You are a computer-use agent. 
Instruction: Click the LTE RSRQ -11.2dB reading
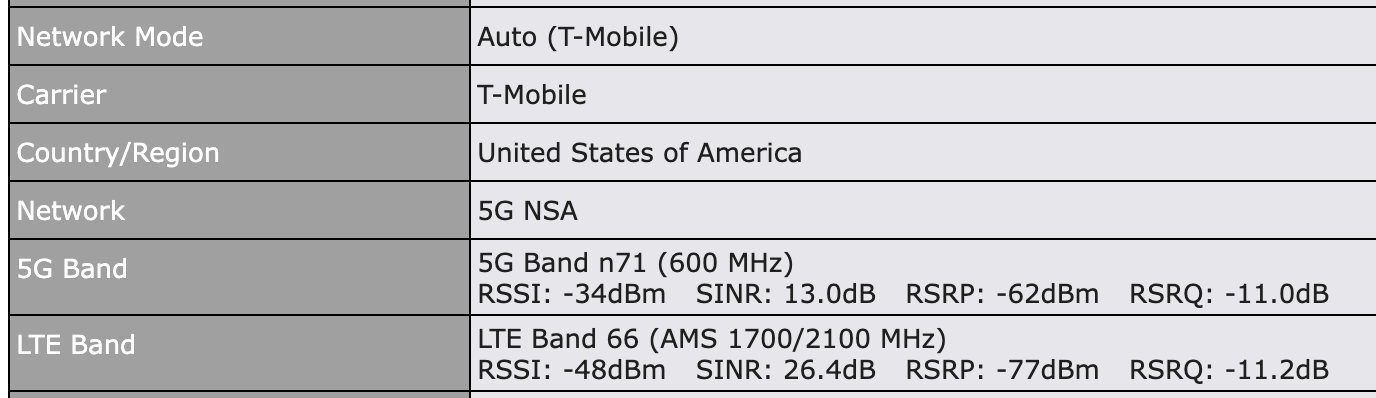pos(1229,370)
